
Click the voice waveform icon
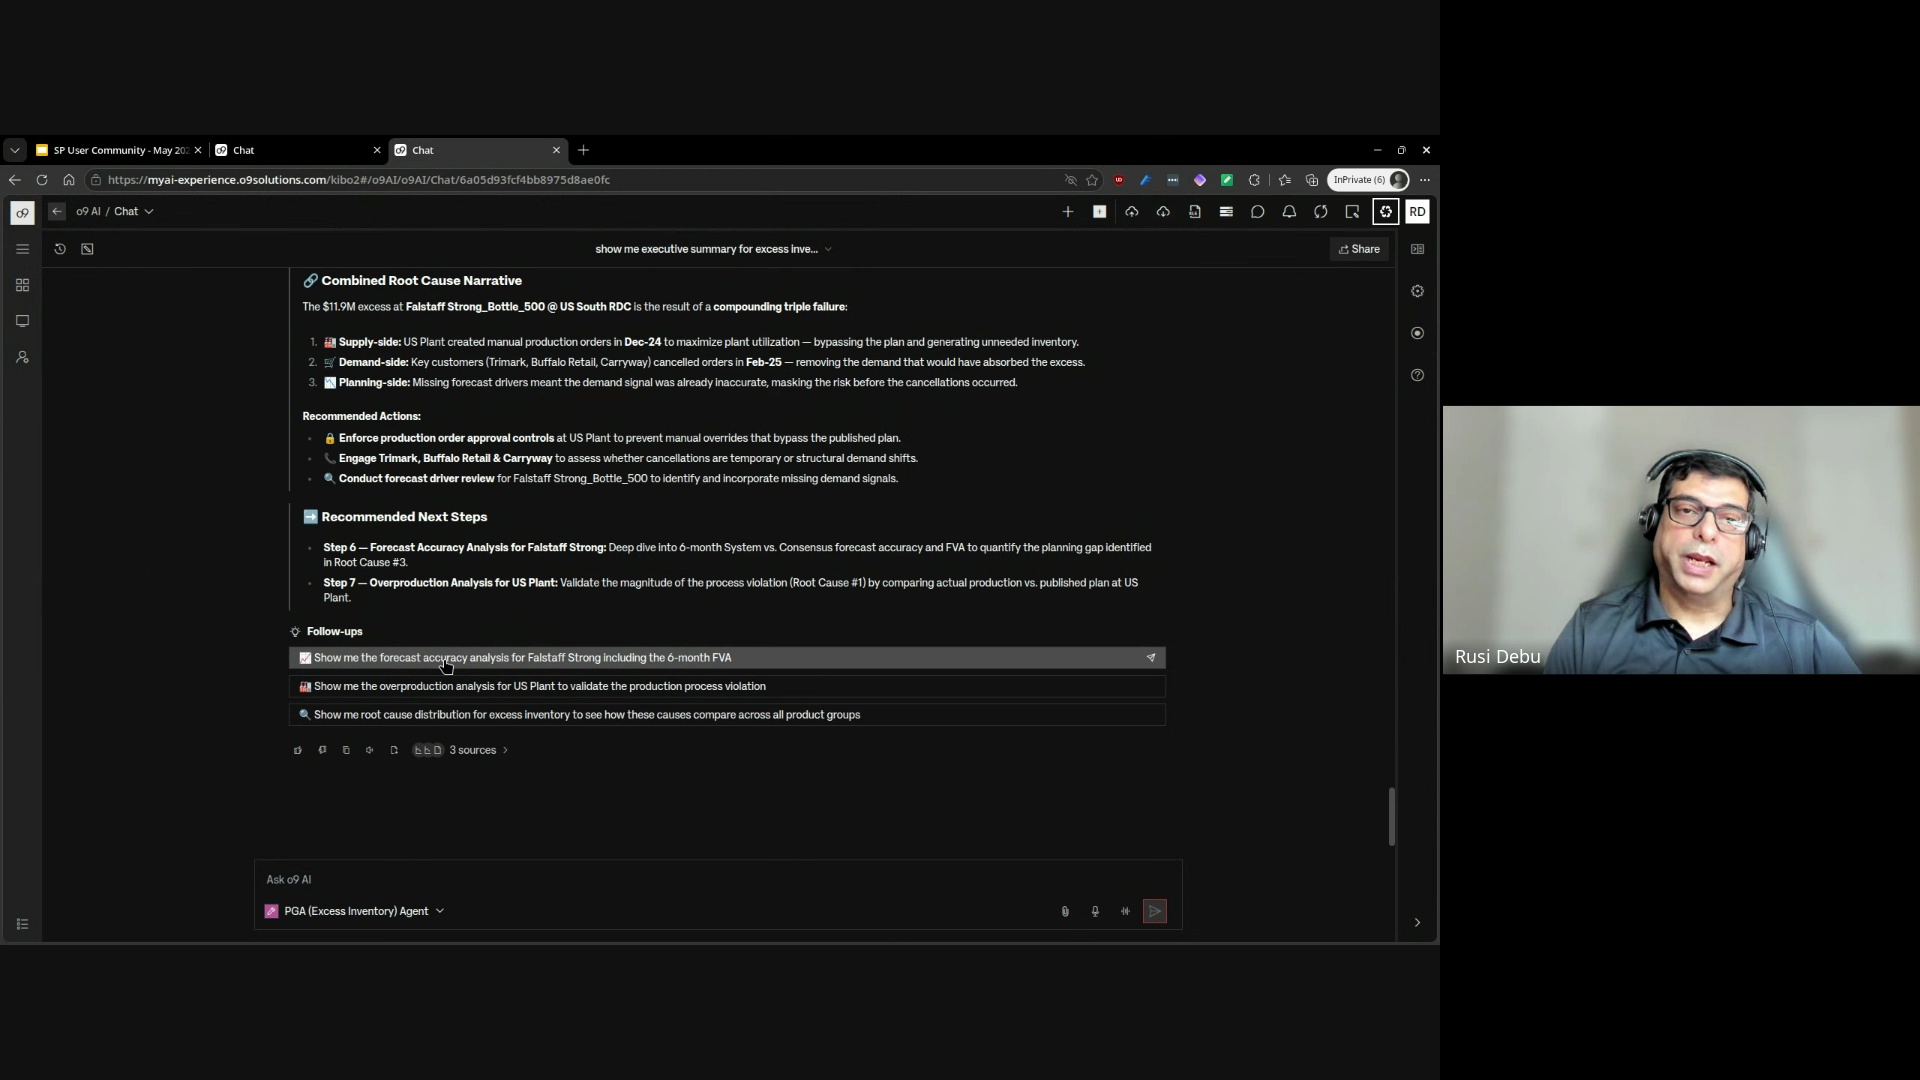pos(1125,911)
